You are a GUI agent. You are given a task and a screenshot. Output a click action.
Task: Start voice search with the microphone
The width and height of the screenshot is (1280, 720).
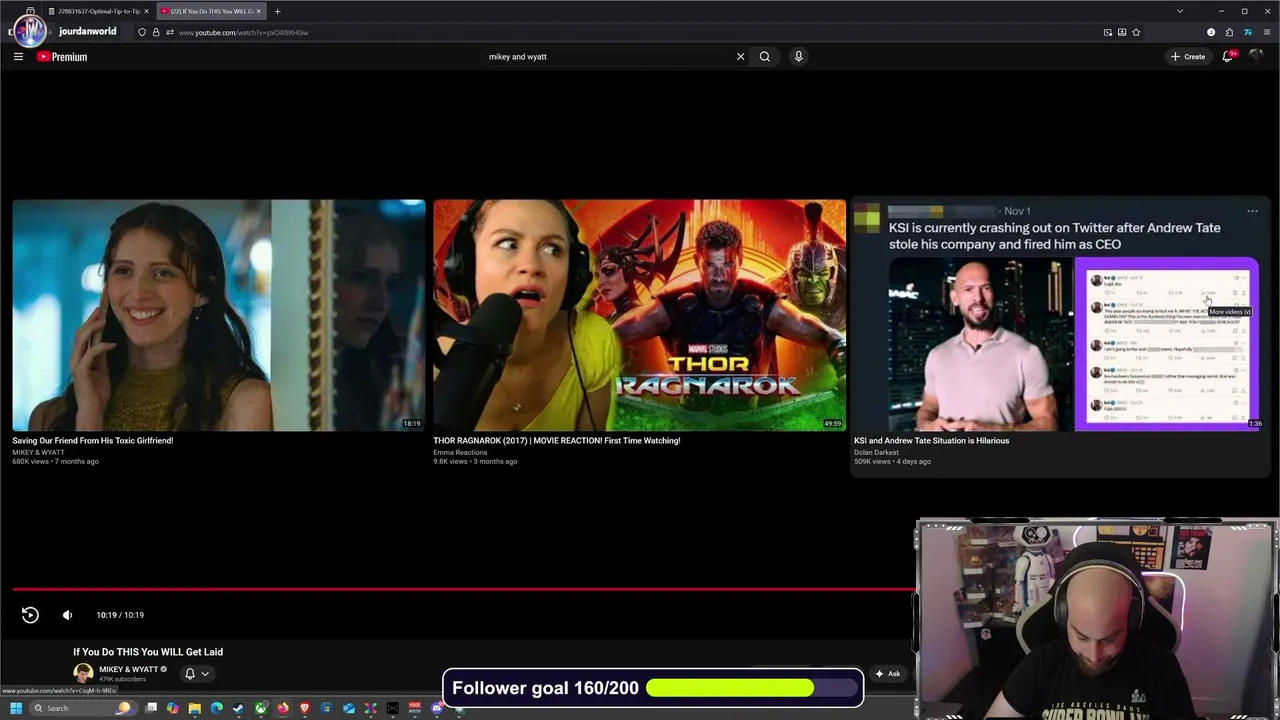[x=798, y=57]
